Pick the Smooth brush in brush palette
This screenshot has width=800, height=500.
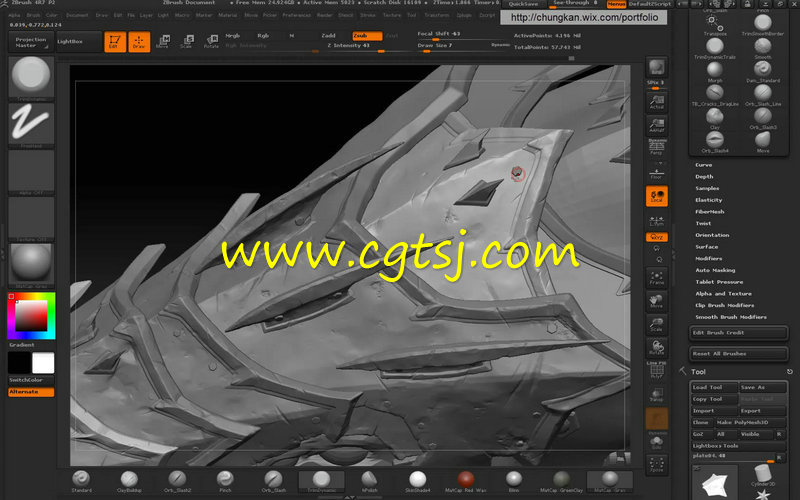(763, 48)
